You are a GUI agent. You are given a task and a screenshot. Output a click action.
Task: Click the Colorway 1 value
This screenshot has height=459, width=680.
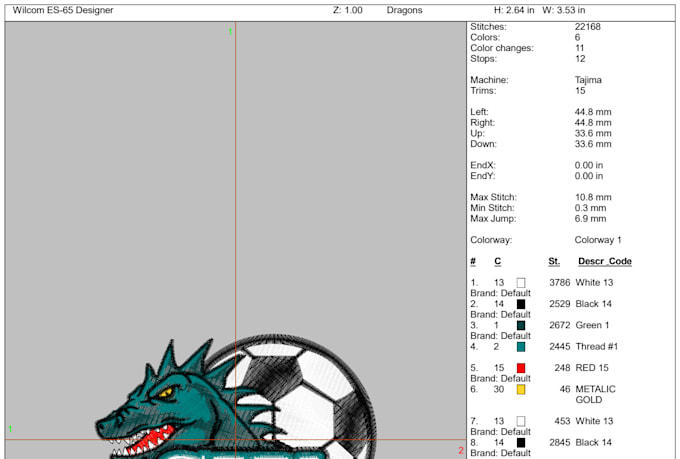(598, 240)
